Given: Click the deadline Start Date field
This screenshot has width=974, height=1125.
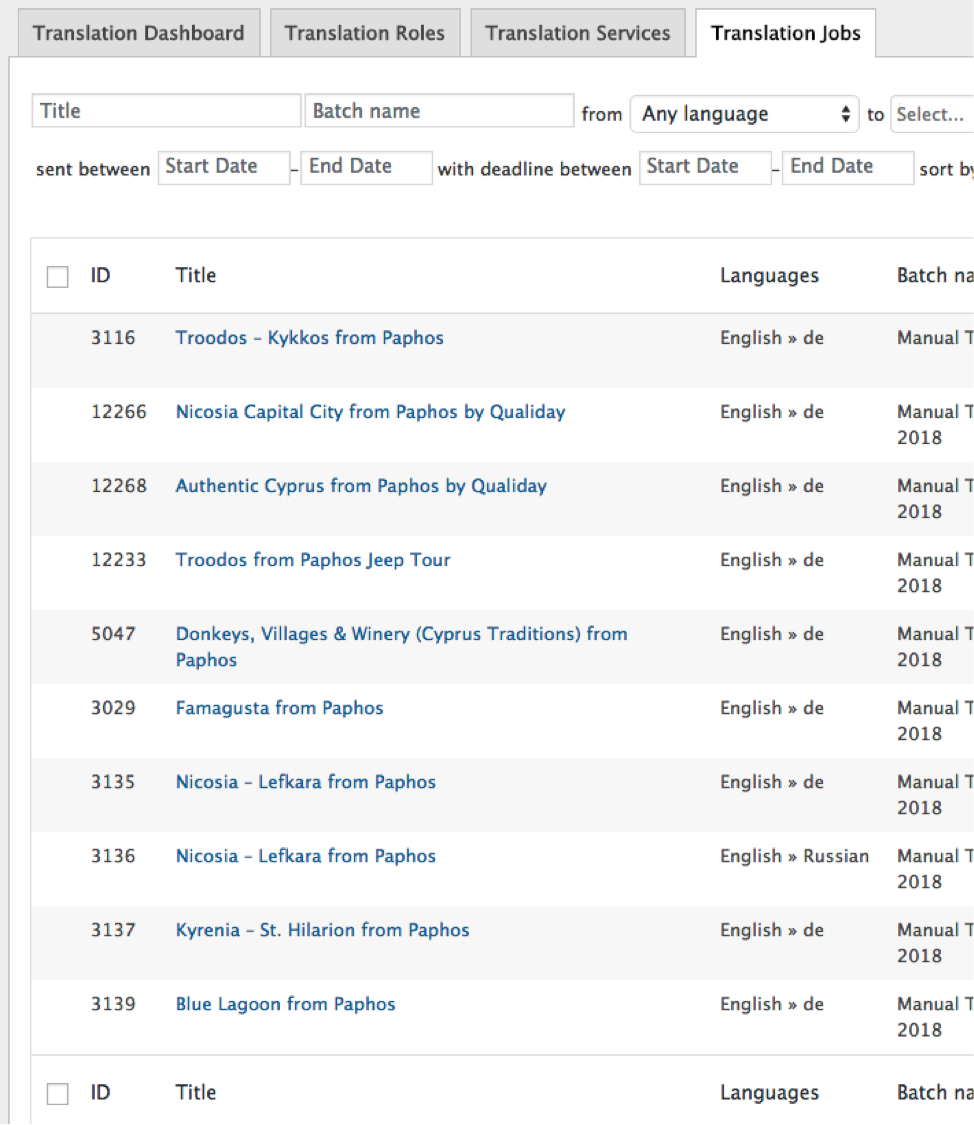Looking at the screenshot, I should 705,167.
